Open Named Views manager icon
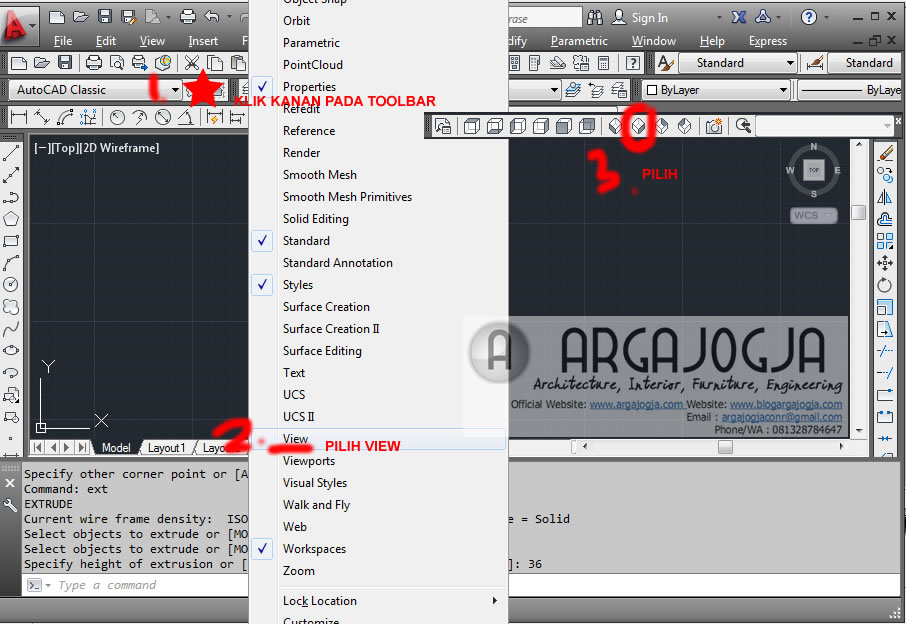This screenshot has width=906, height=624. click(x=443, y=125)
